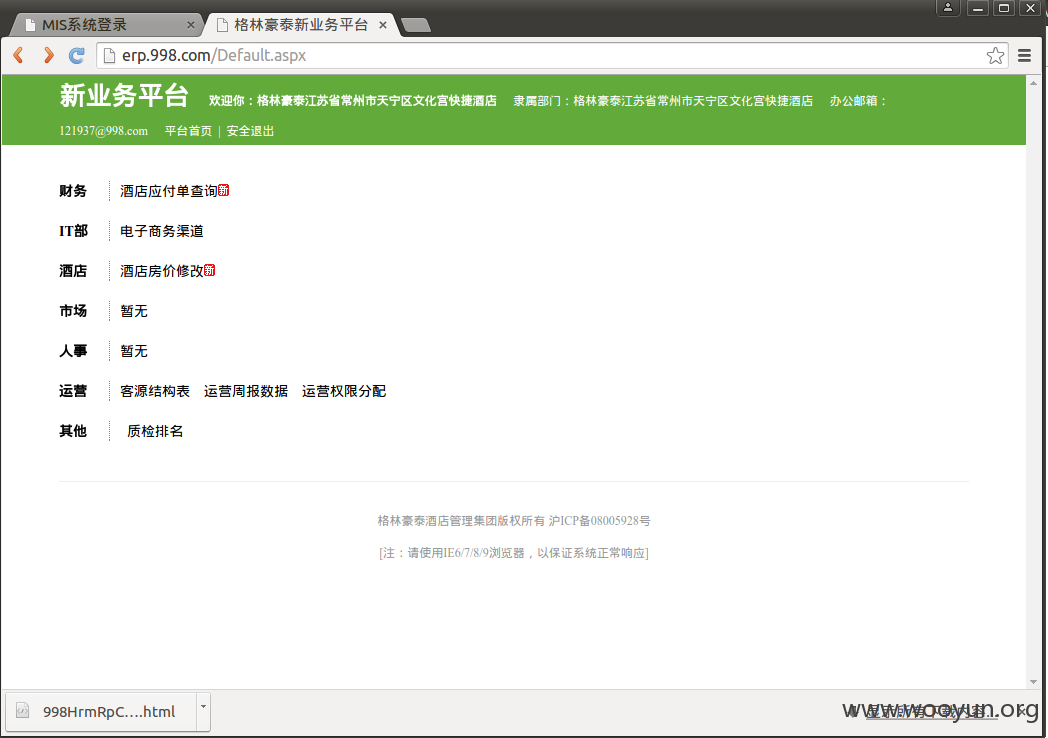Click the 市场 category label
This screenshot has width=1048, height=738.
(x=73, y=311)
